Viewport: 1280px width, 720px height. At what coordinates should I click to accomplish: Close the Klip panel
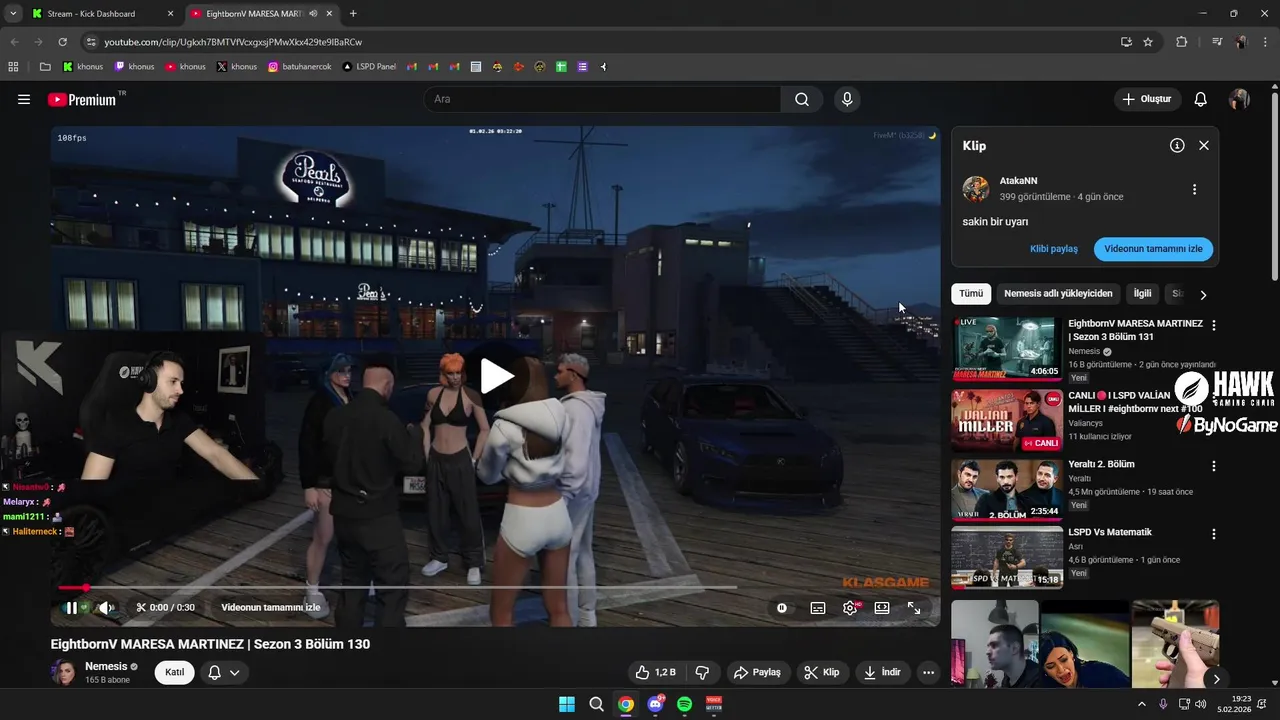1204,145
